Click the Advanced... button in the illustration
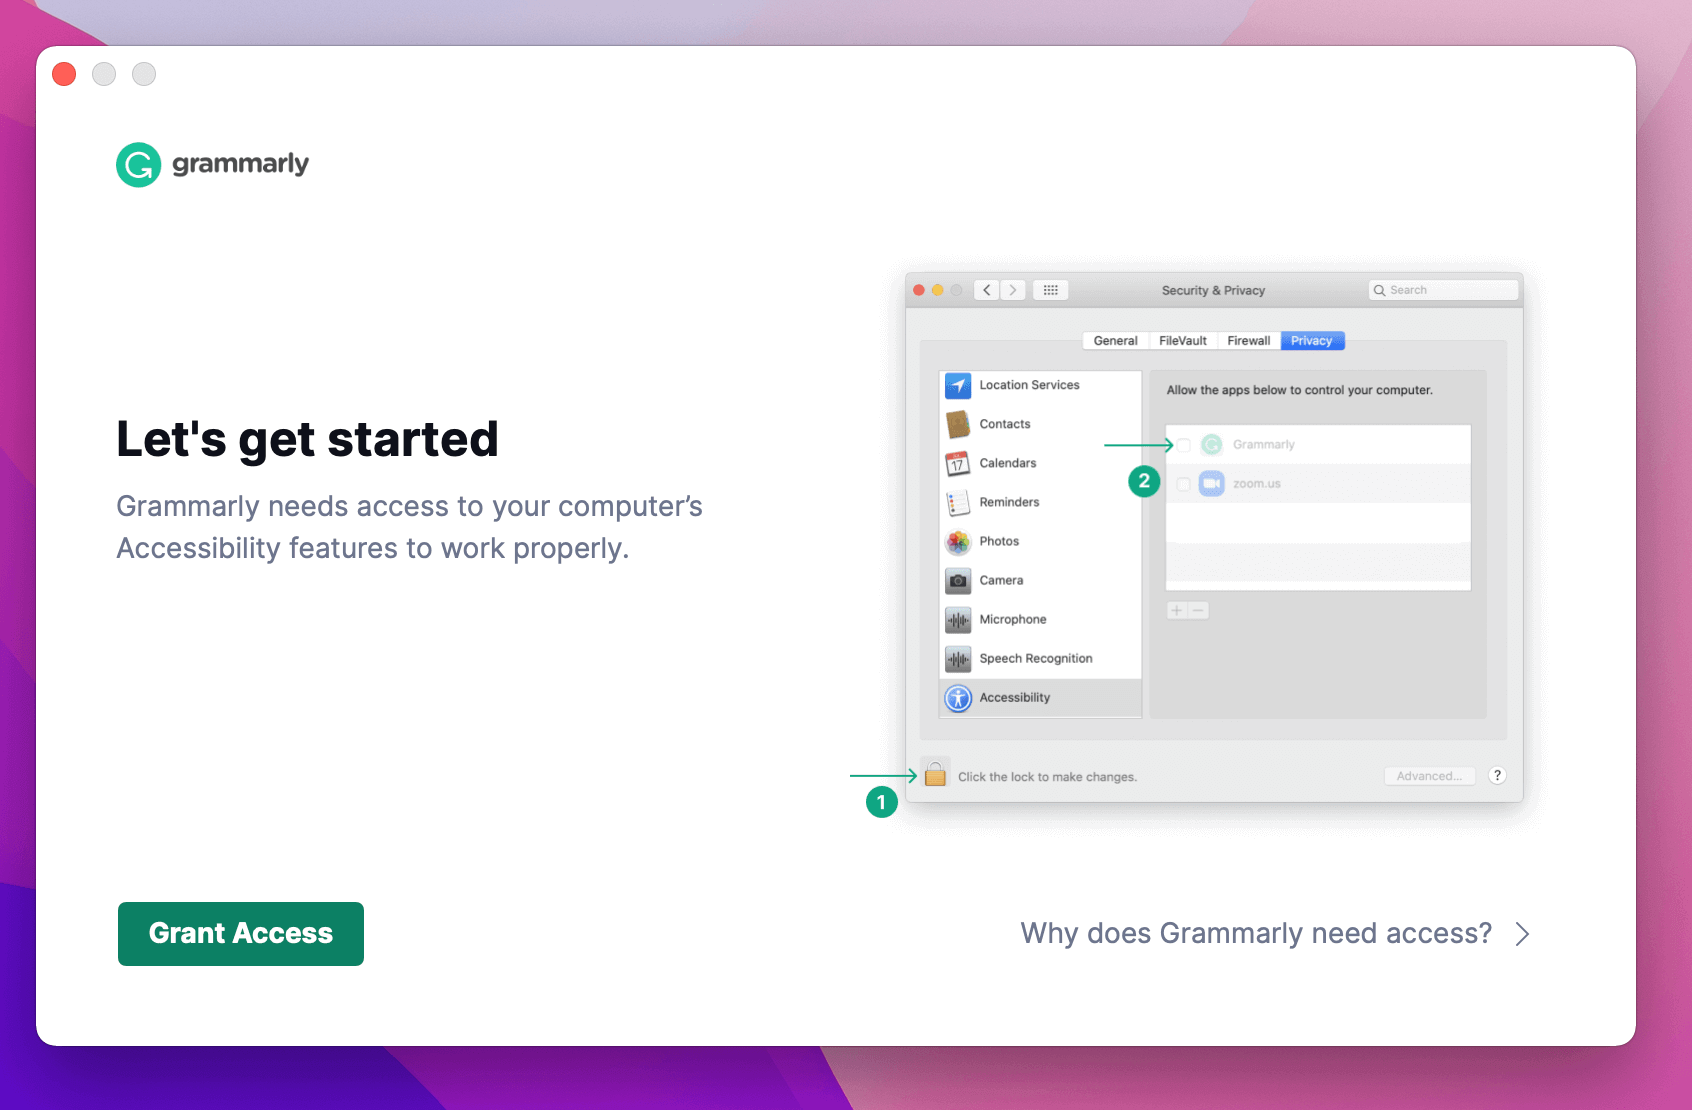The width and height of the screenshot is (1692, 1110). (x=1429, y=776)
